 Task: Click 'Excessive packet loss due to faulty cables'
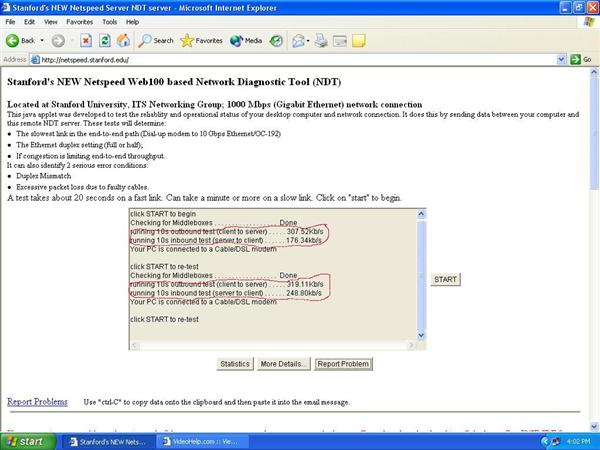click(x=82, y=187)
